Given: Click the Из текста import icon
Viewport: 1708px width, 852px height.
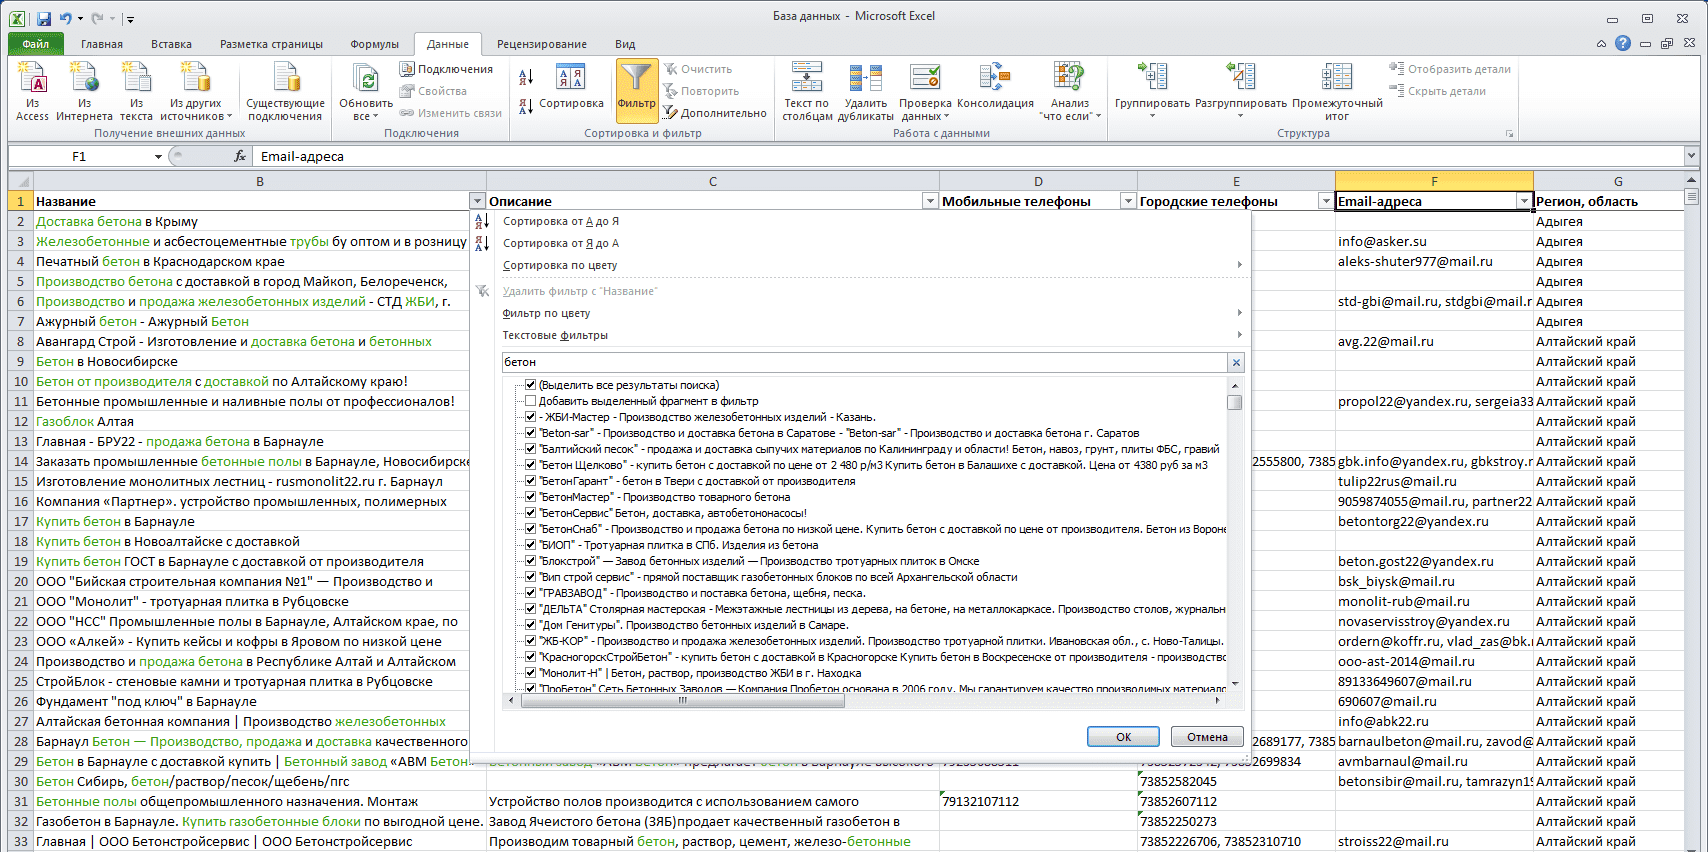Looking at the screenshot, I should tap(136, 91).
